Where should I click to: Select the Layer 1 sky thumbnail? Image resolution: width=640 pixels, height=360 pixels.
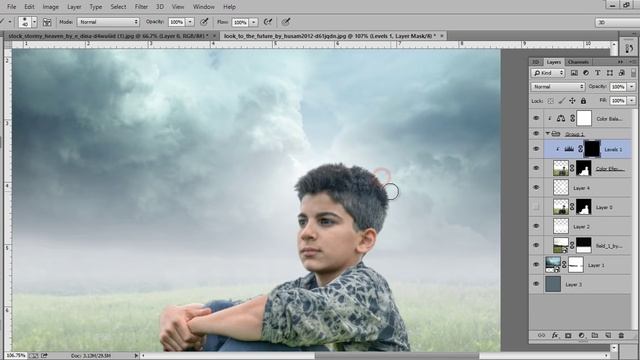[553, 265]
